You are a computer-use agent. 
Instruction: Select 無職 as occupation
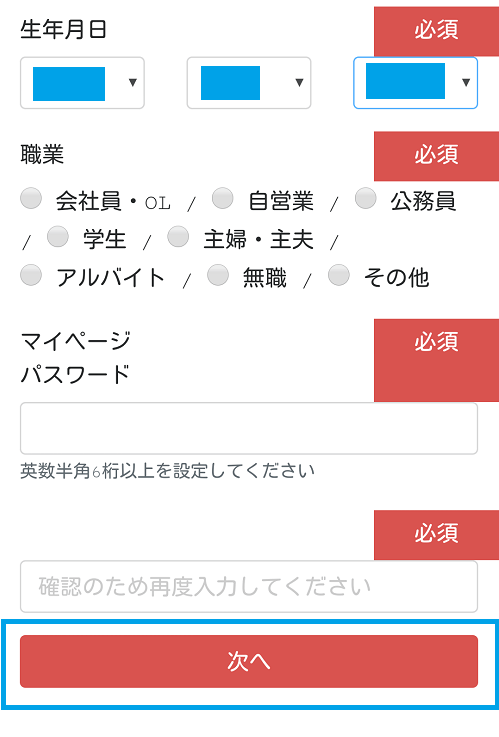[x=218, y=275]
